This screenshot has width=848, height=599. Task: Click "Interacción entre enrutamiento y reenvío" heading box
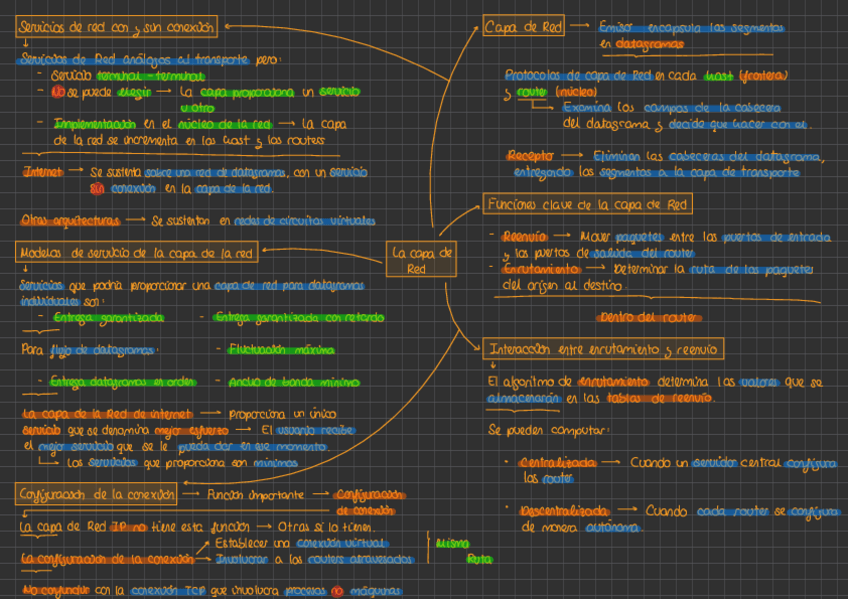click(x=605, y=350)
